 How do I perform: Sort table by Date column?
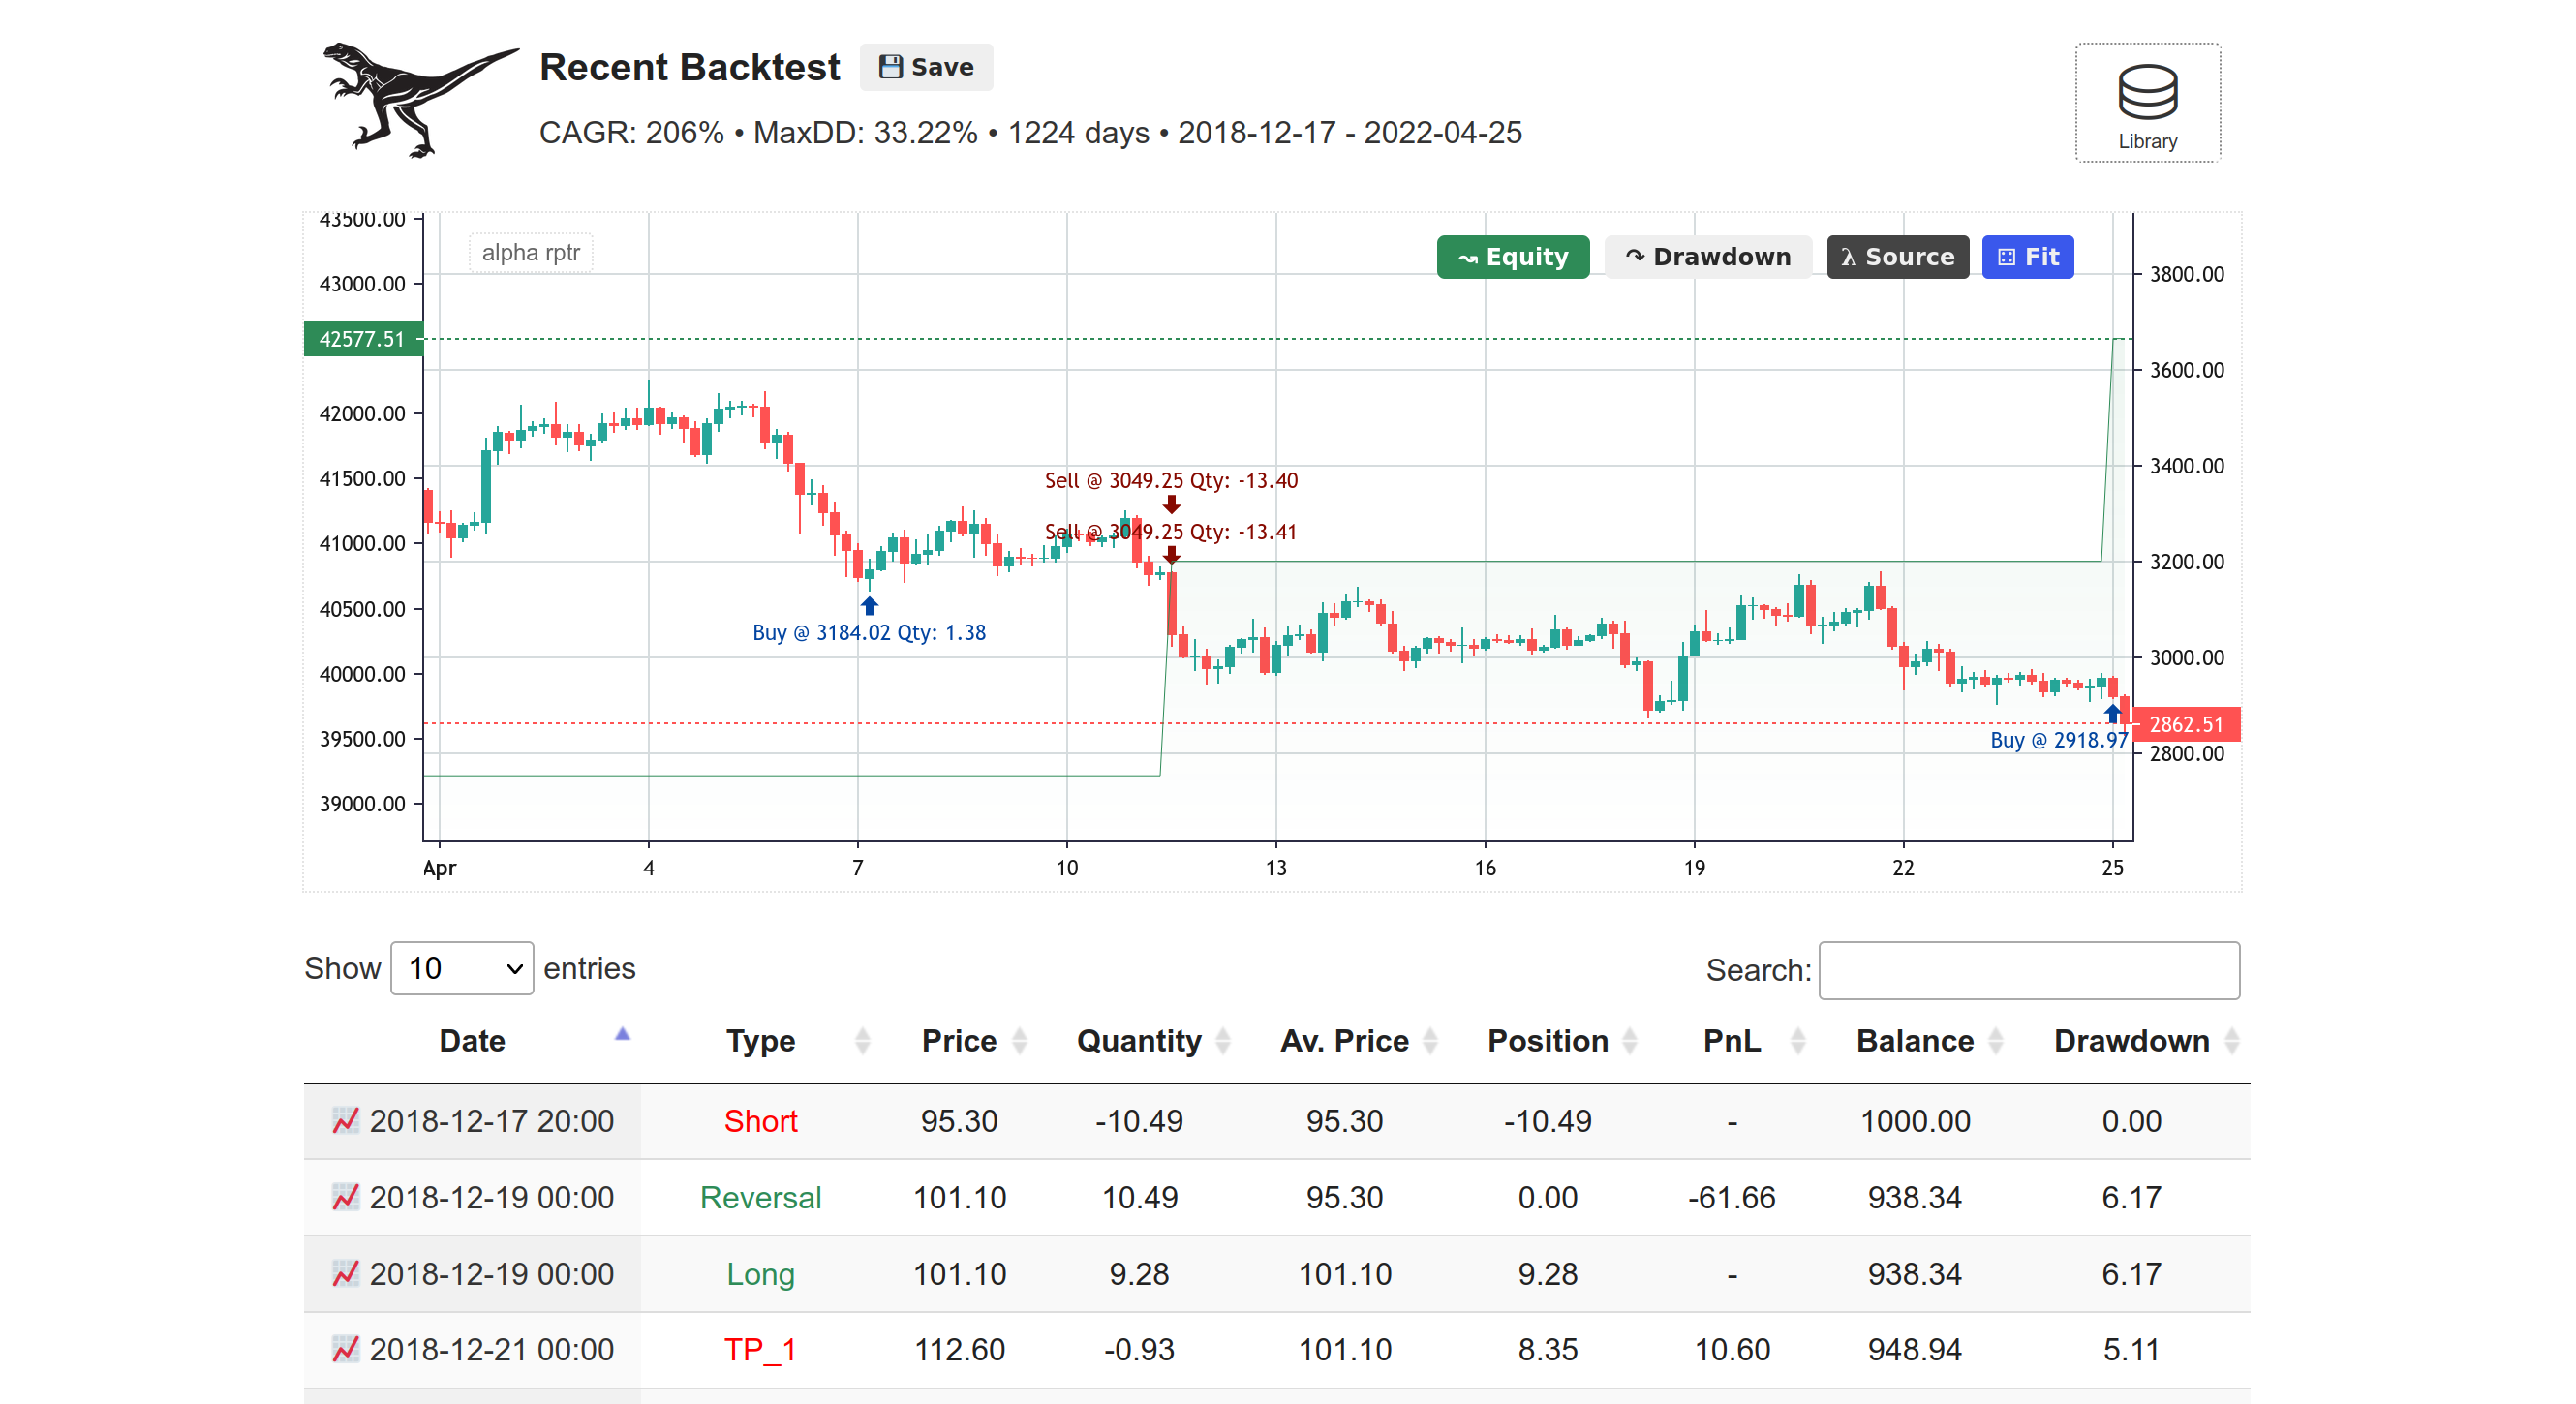pos(472,1041)
